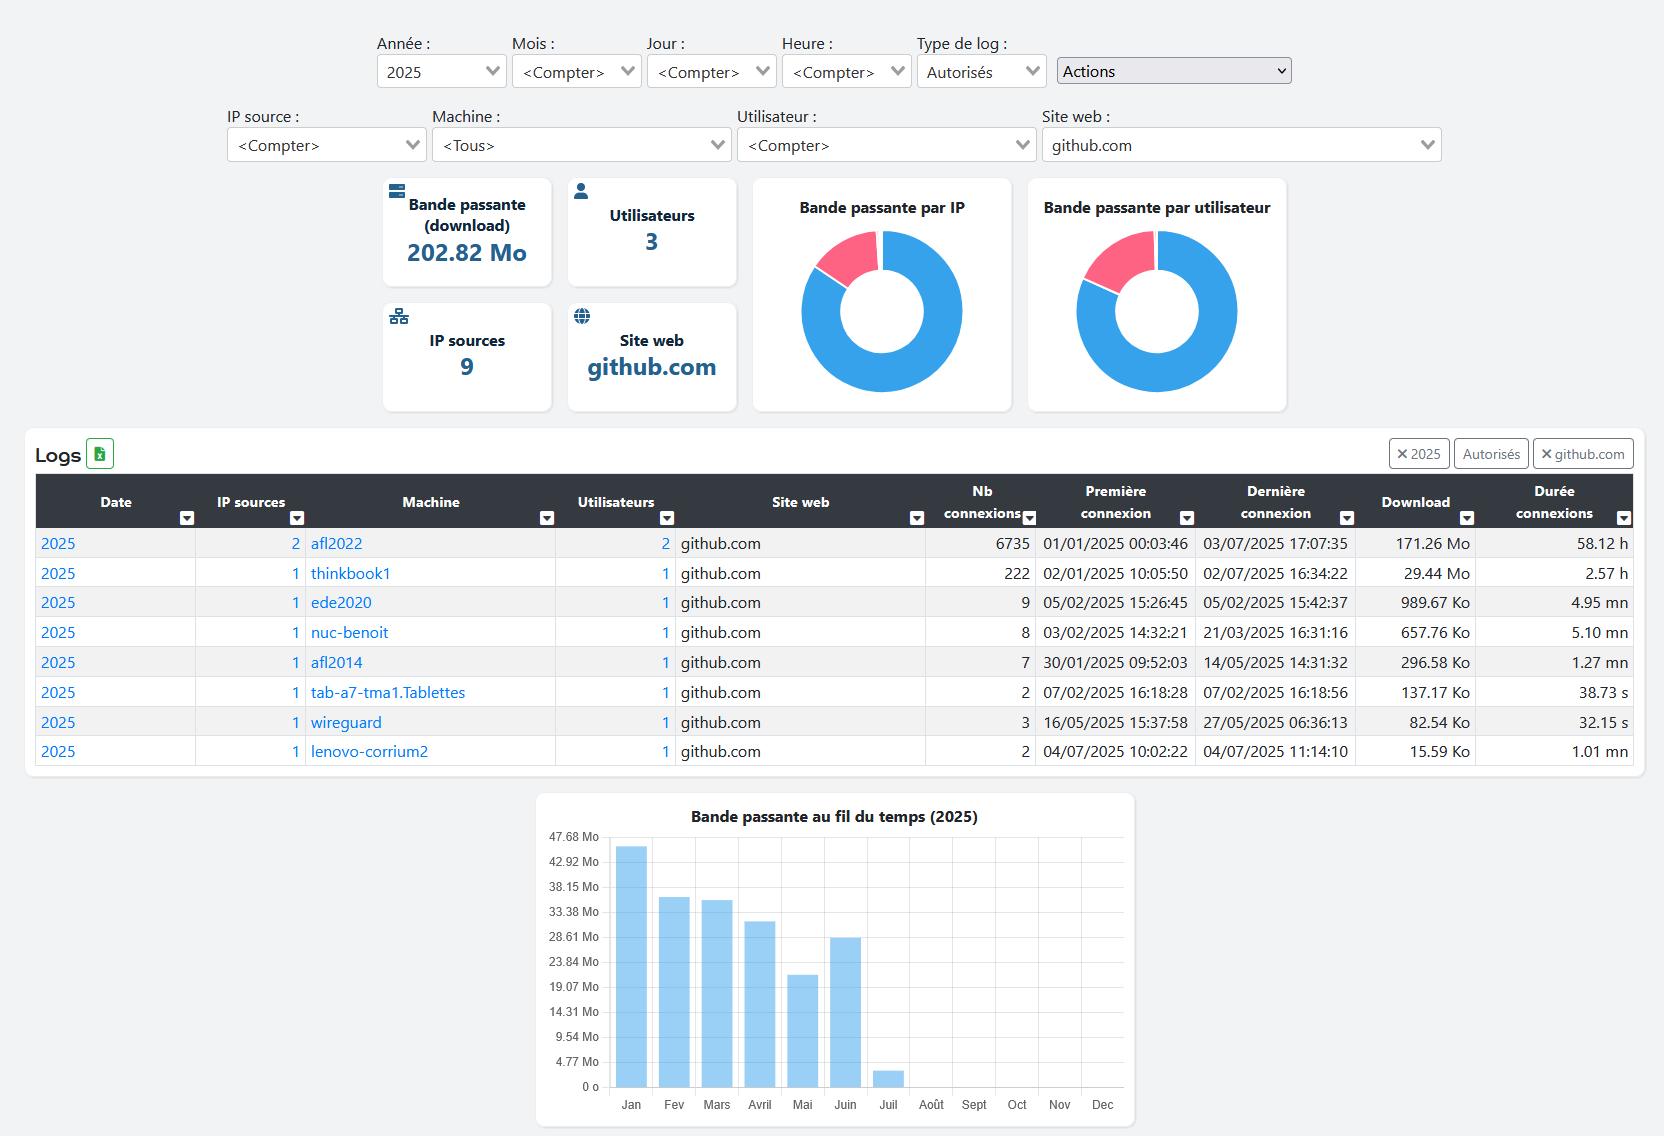Screen dimensions: 1664x1136
Task: Open the IP source dropdown
Action: point(327,145)
